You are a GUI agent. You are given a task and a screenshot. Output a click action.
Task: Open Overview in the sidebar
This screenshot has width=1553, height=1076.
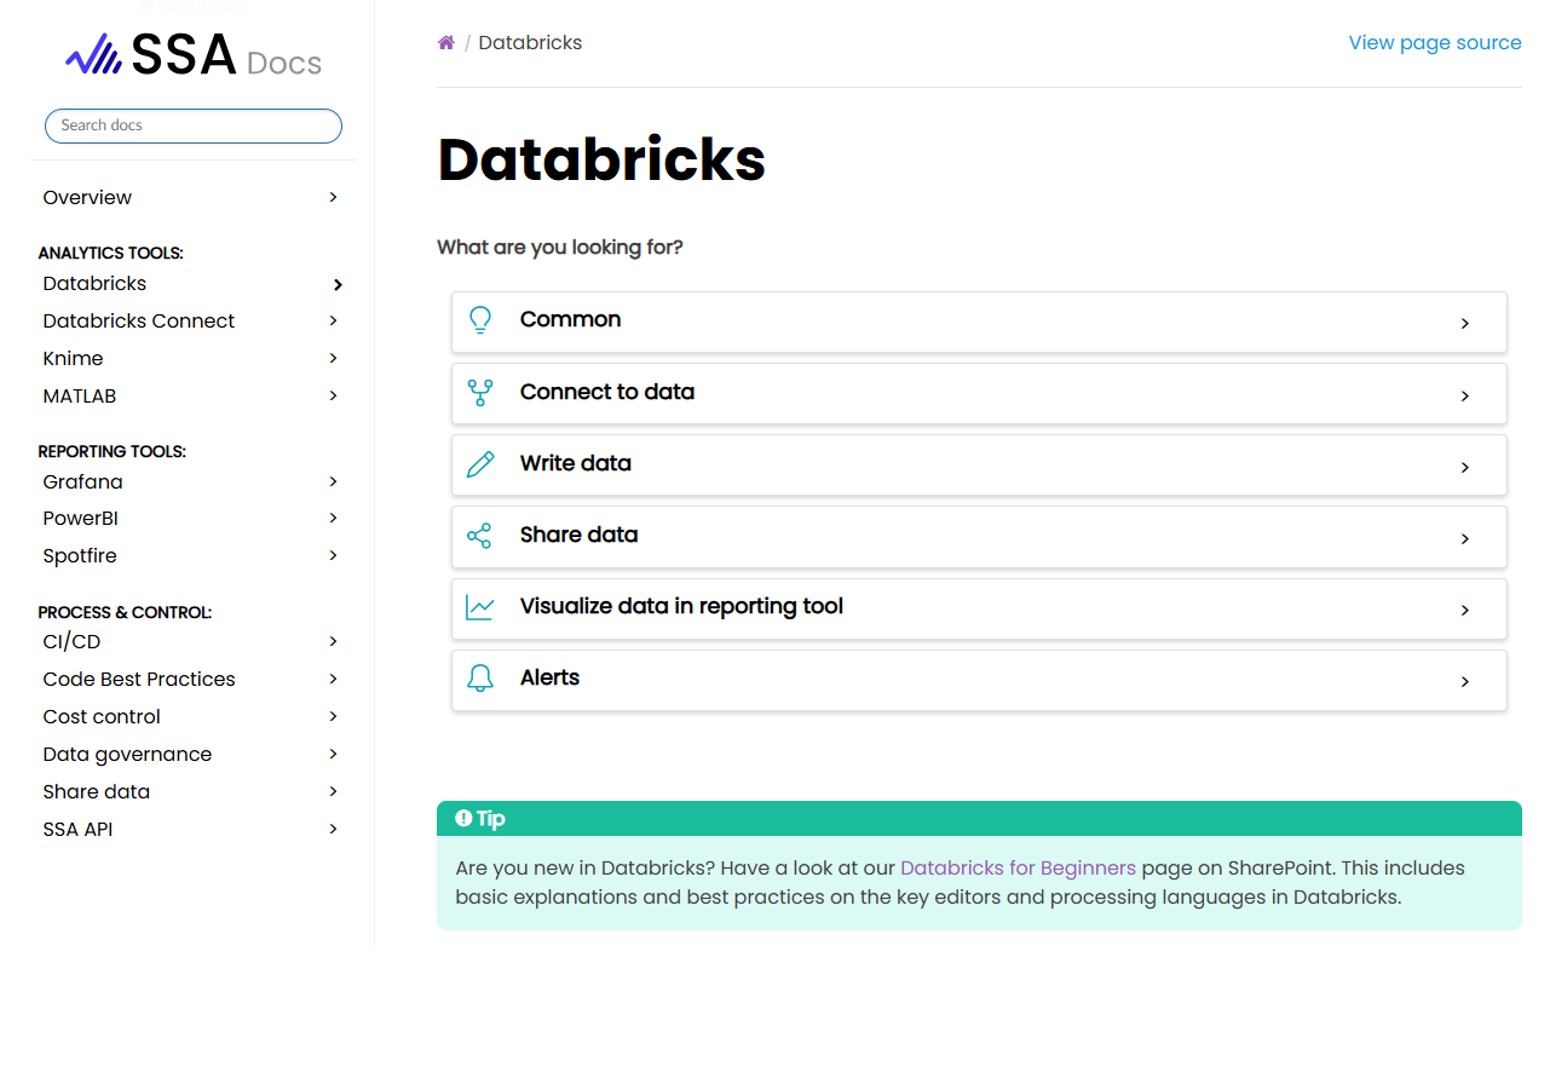(x=87, y=198)
